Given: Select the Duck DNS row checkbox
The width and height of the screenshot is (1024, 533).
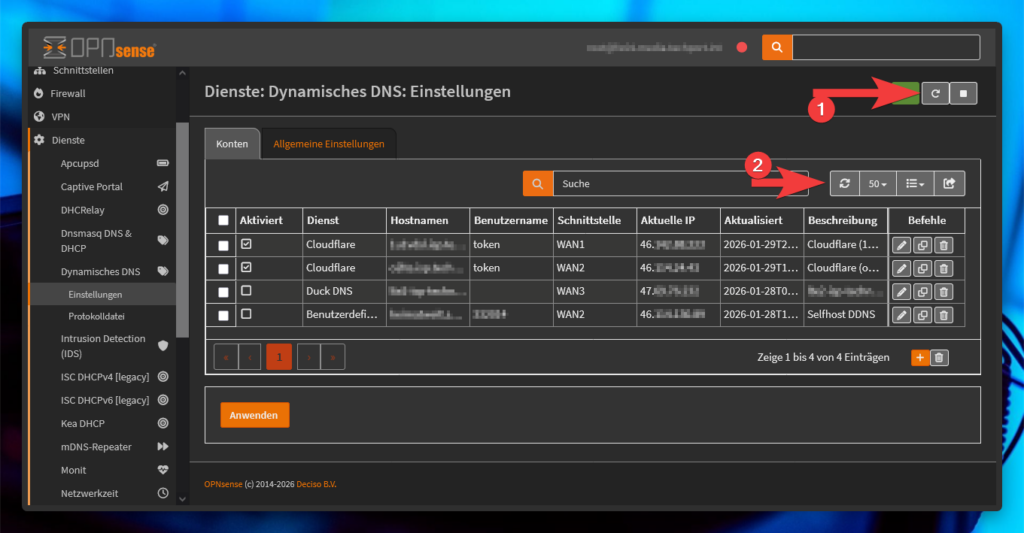Looking at the screenshot, I should coord(223,292).
